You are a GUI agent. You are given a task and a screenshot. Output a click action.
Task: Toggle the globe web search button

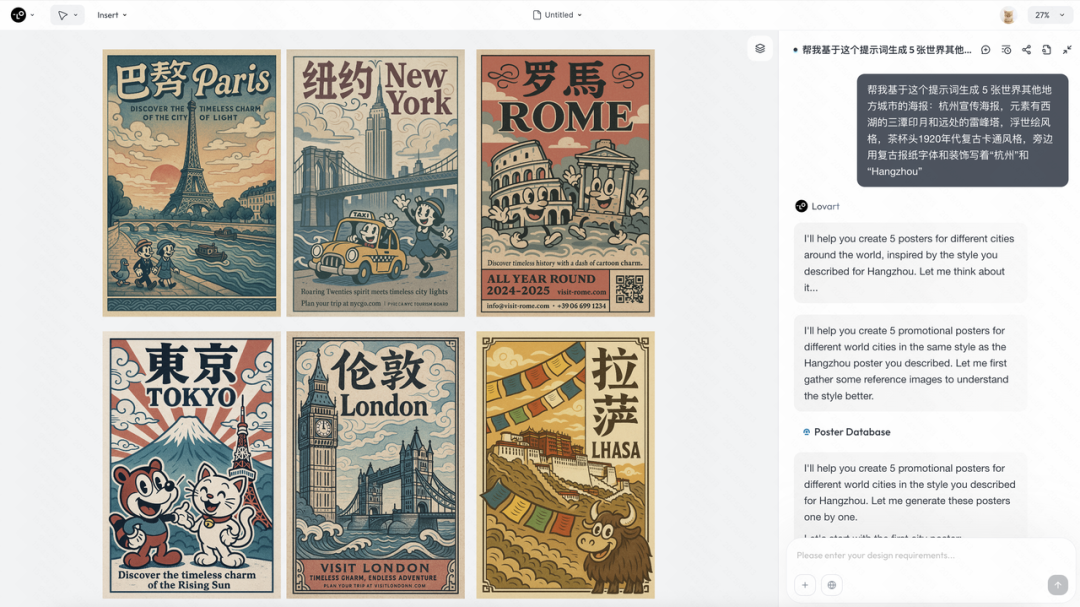[831, 585]
